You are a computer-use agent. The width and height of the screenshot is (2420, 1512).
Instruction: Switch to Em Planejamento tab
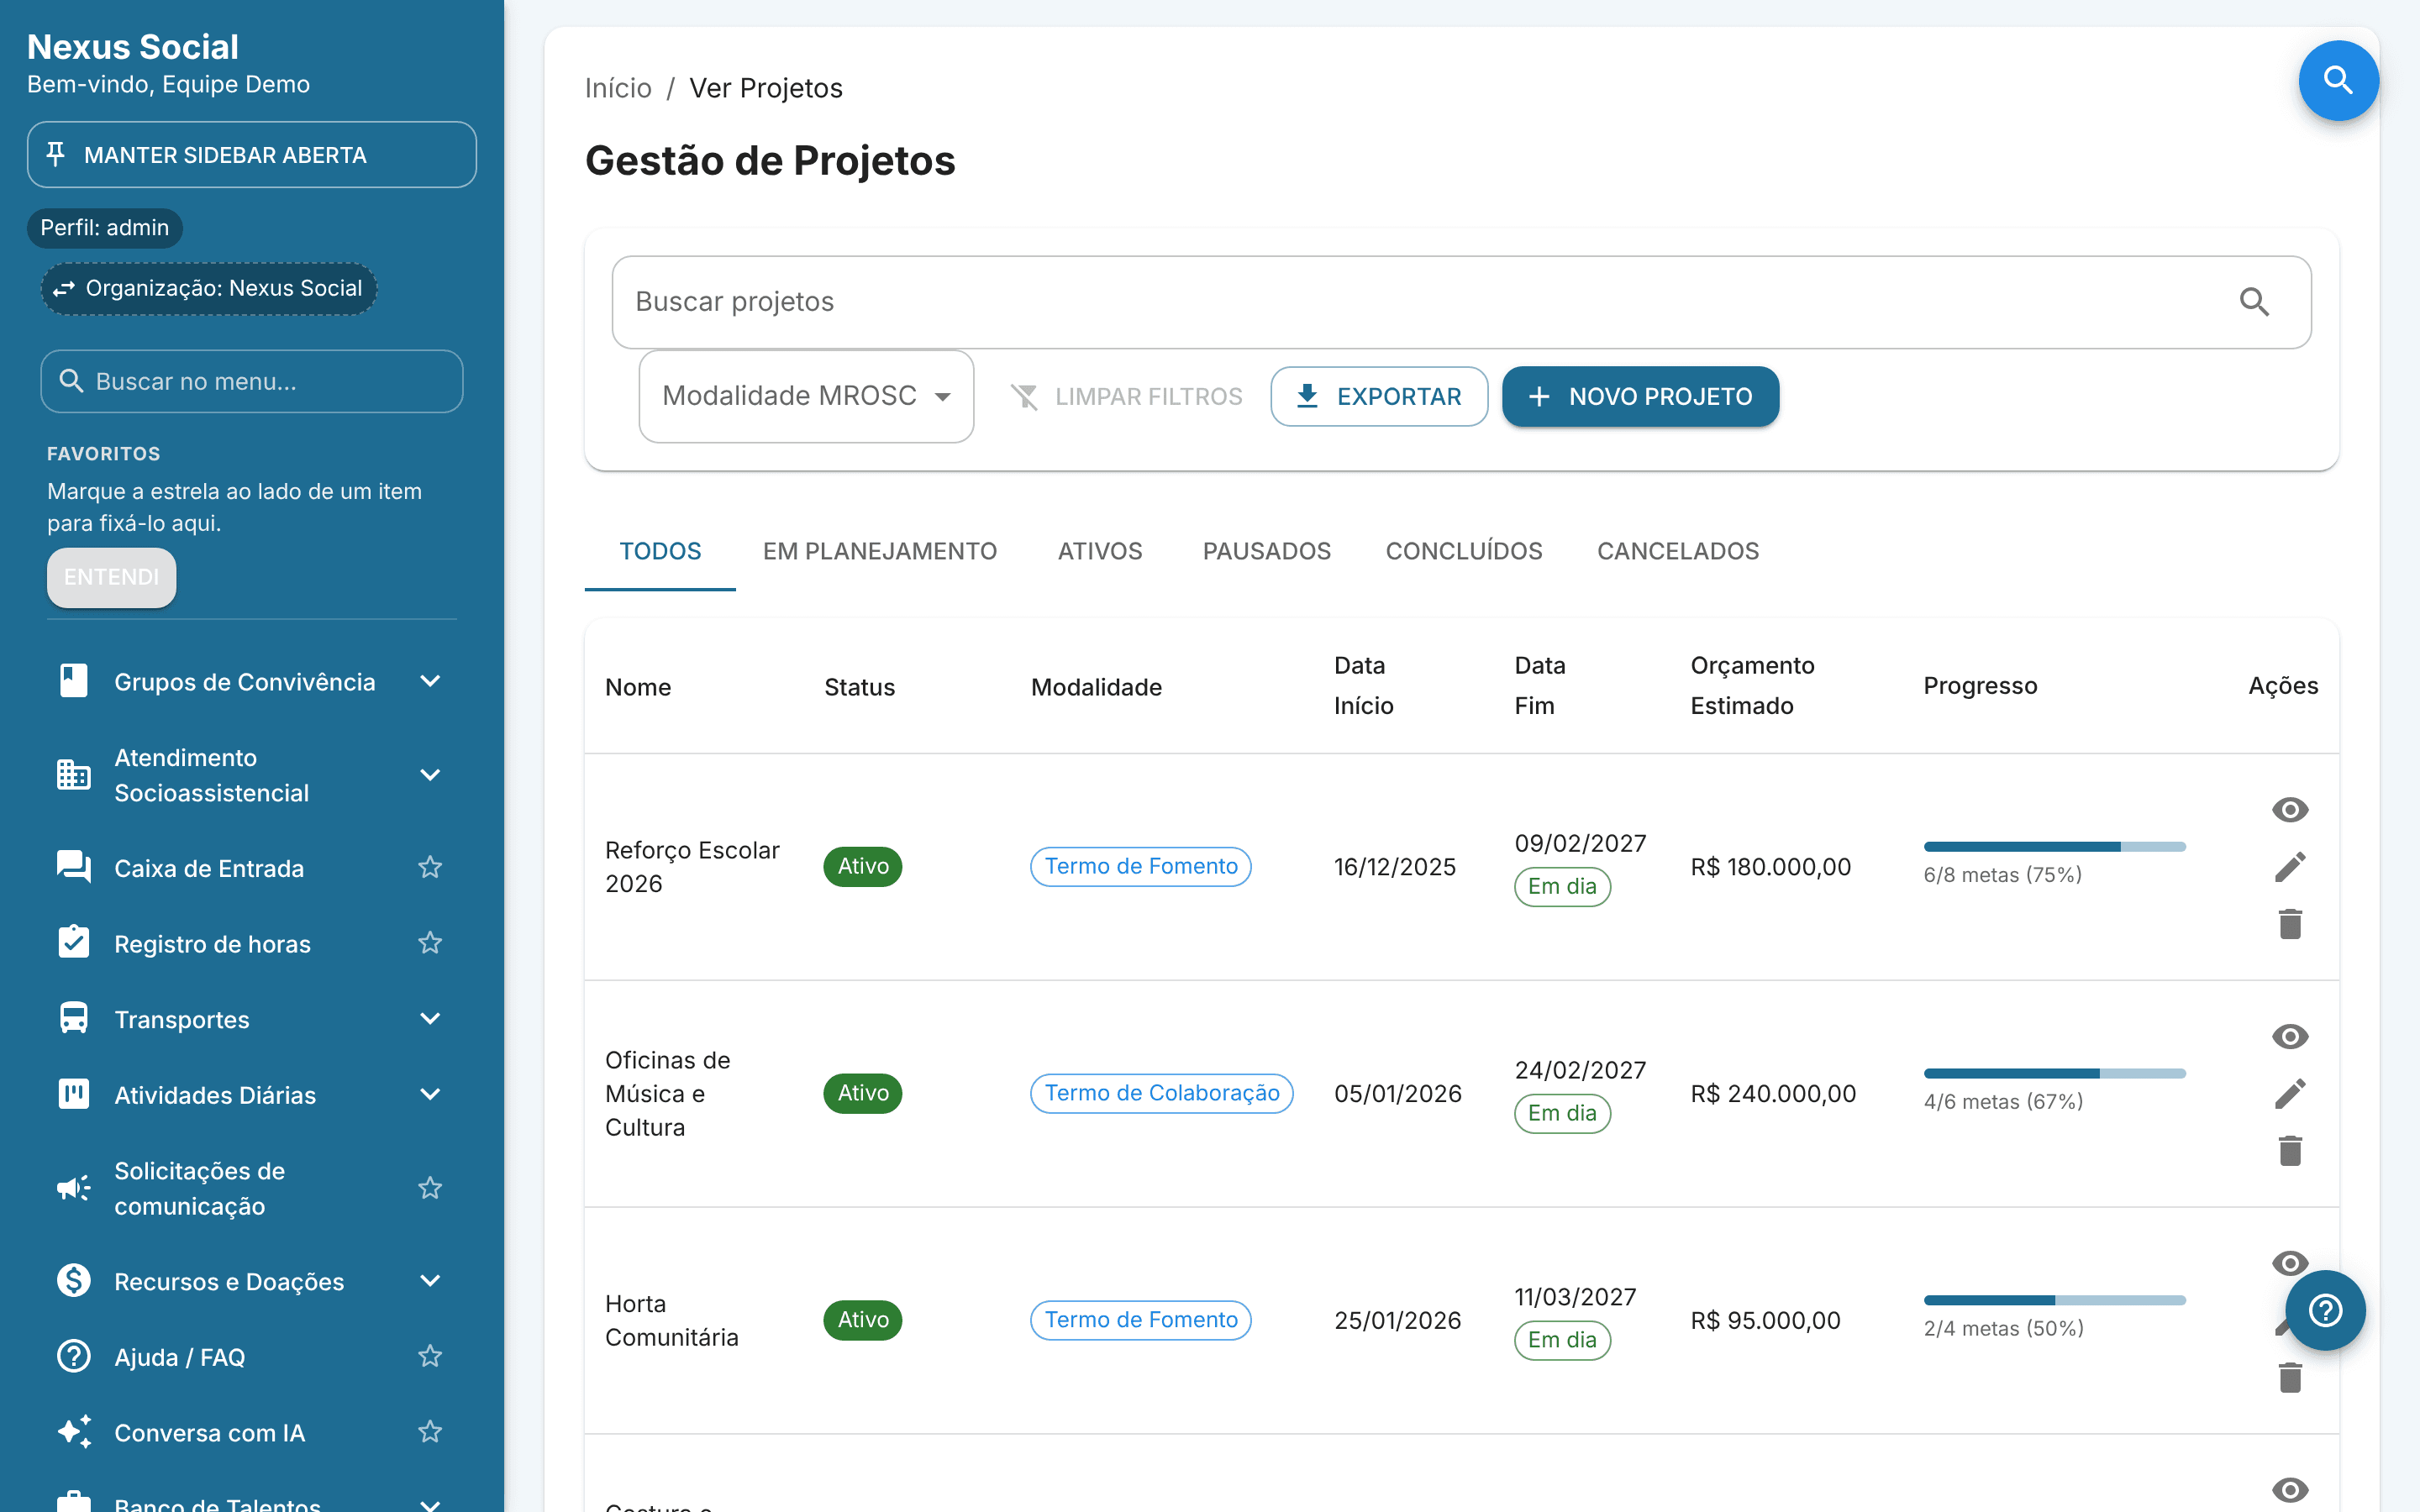pos(880,551)
